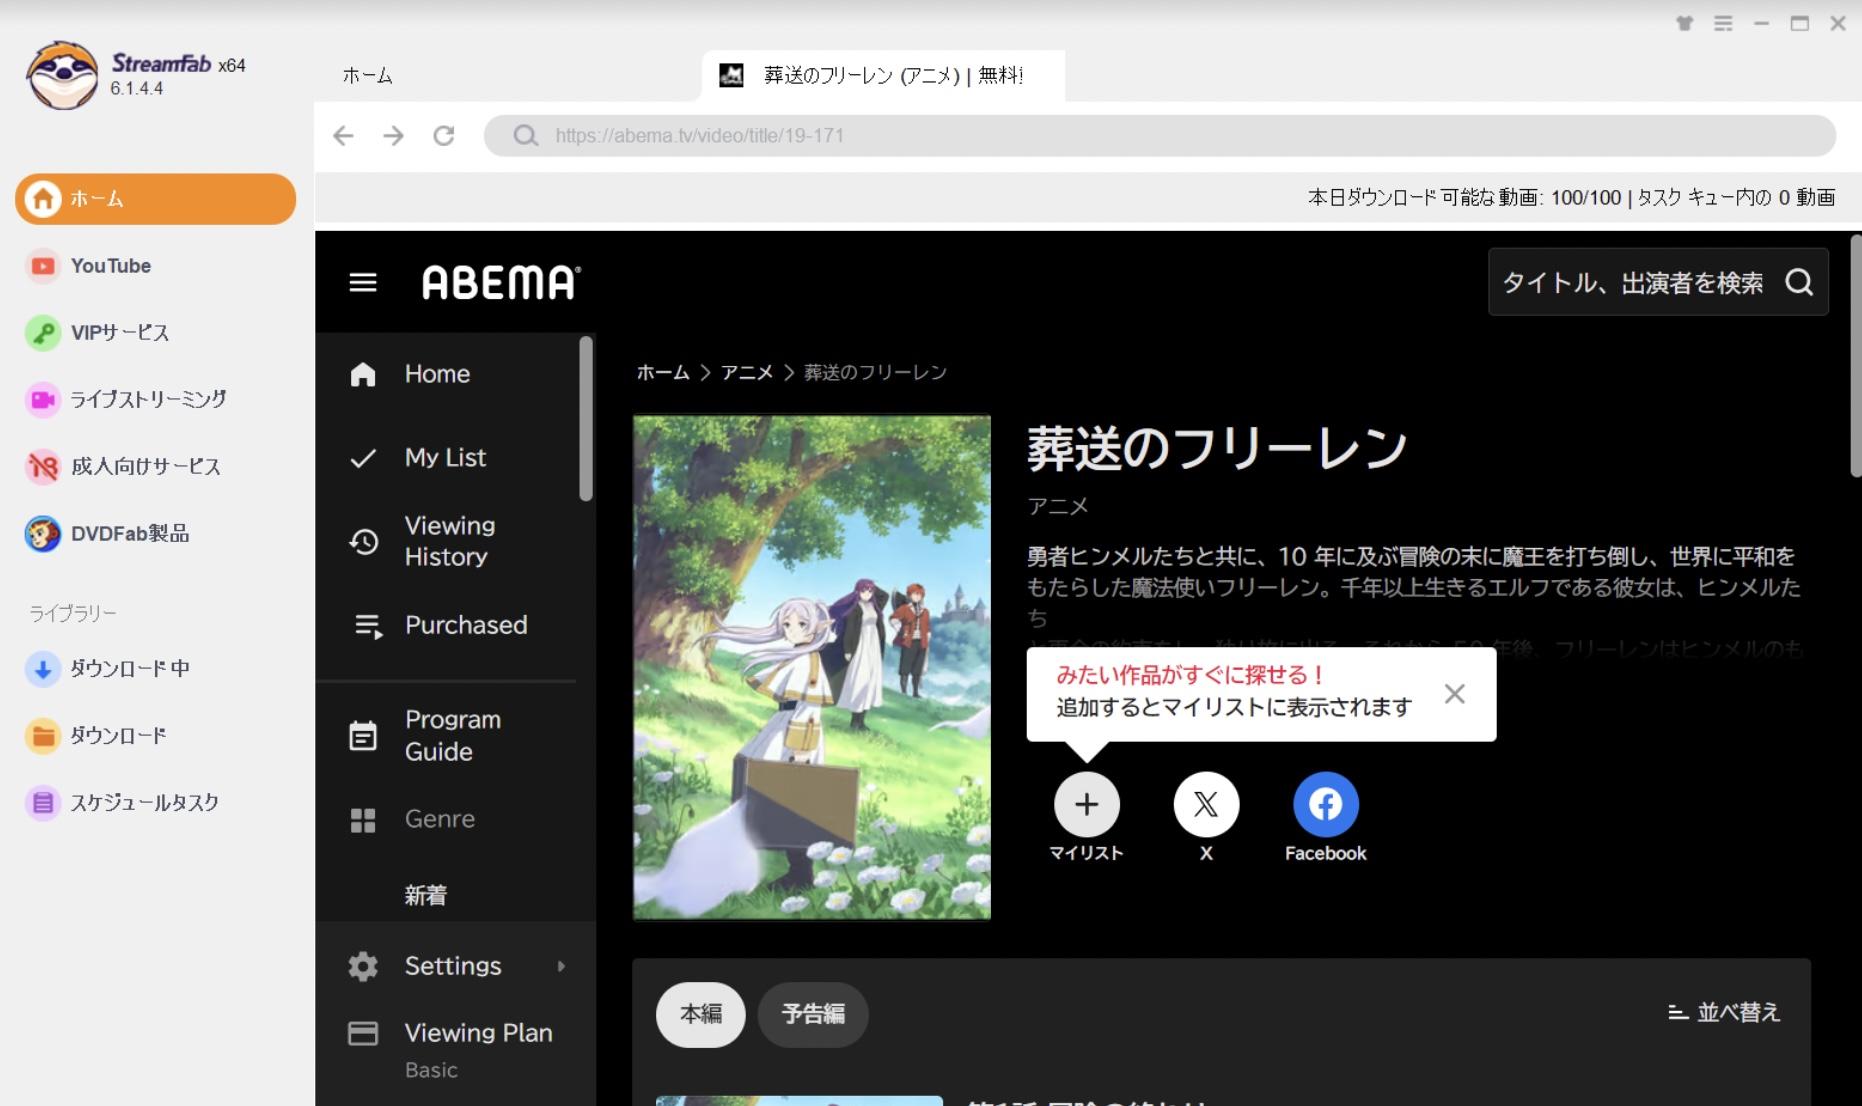The height and width of the screenshot is (1106, 1862).
Task: Click the Viewing Plan card icon
Action: pyautogui.click(x=363, y=1034)
